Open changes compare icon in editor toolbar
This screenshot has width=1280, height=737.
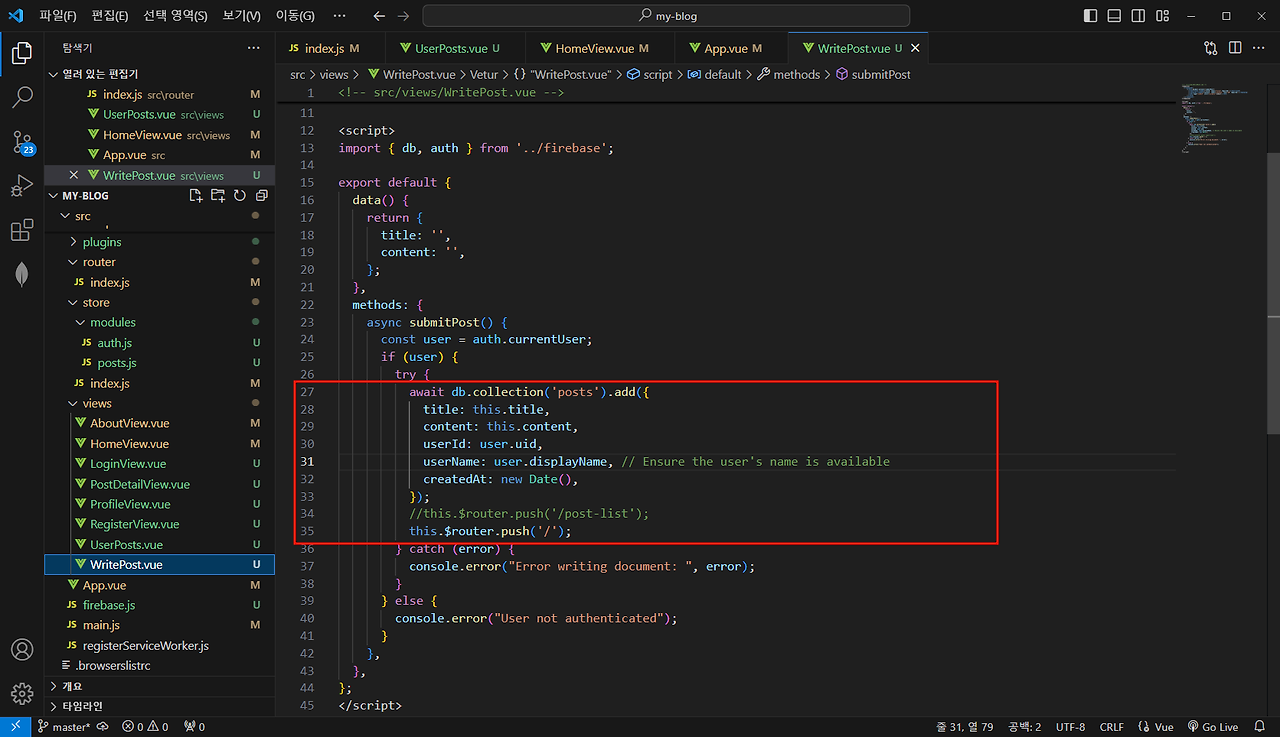pyautogui.click(x=1211, y=48)
